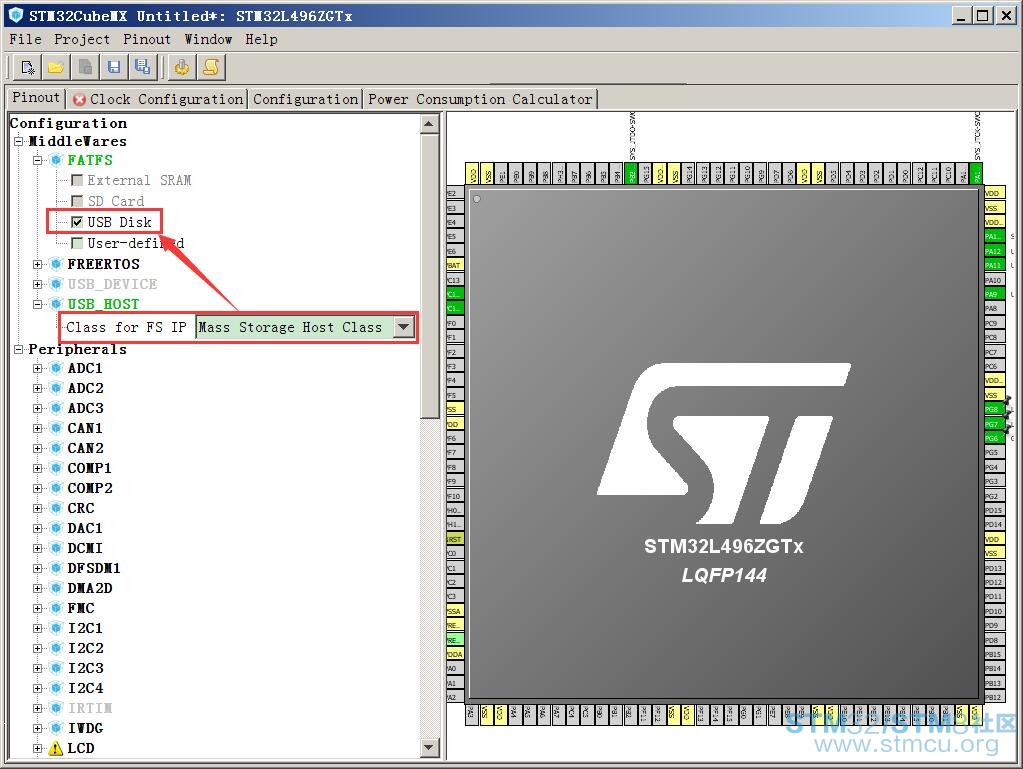Click the New Project toolbar icon
This screenshot has width=1023, height=769.
pos(27,67)
